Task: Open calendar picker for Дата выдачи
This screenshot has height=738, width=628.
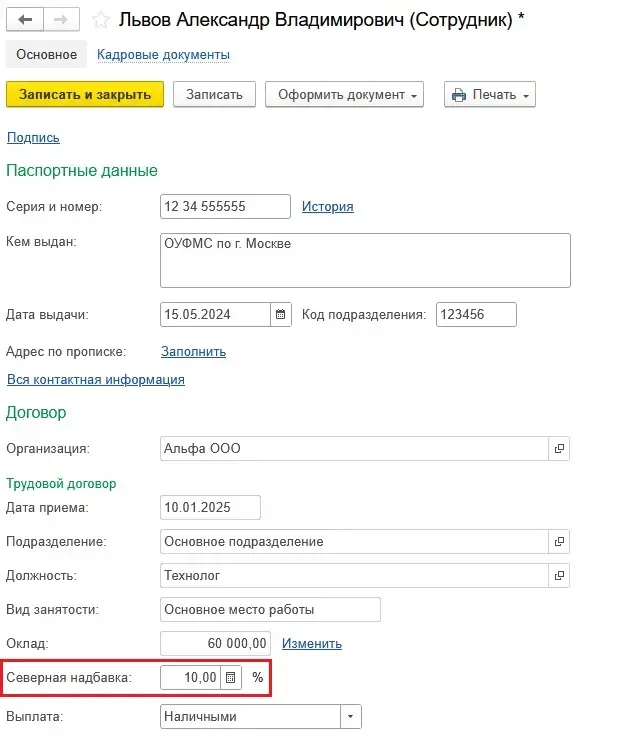Action: (x=281, y=314)
